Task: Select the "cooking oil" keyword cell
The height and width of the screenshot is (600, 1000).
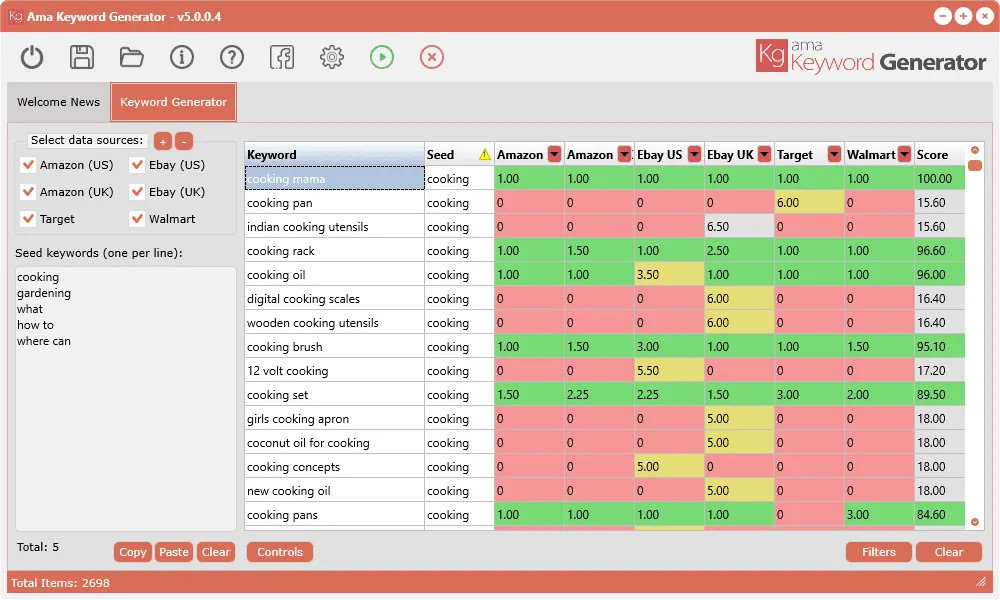Action: [x=335, y=275]
